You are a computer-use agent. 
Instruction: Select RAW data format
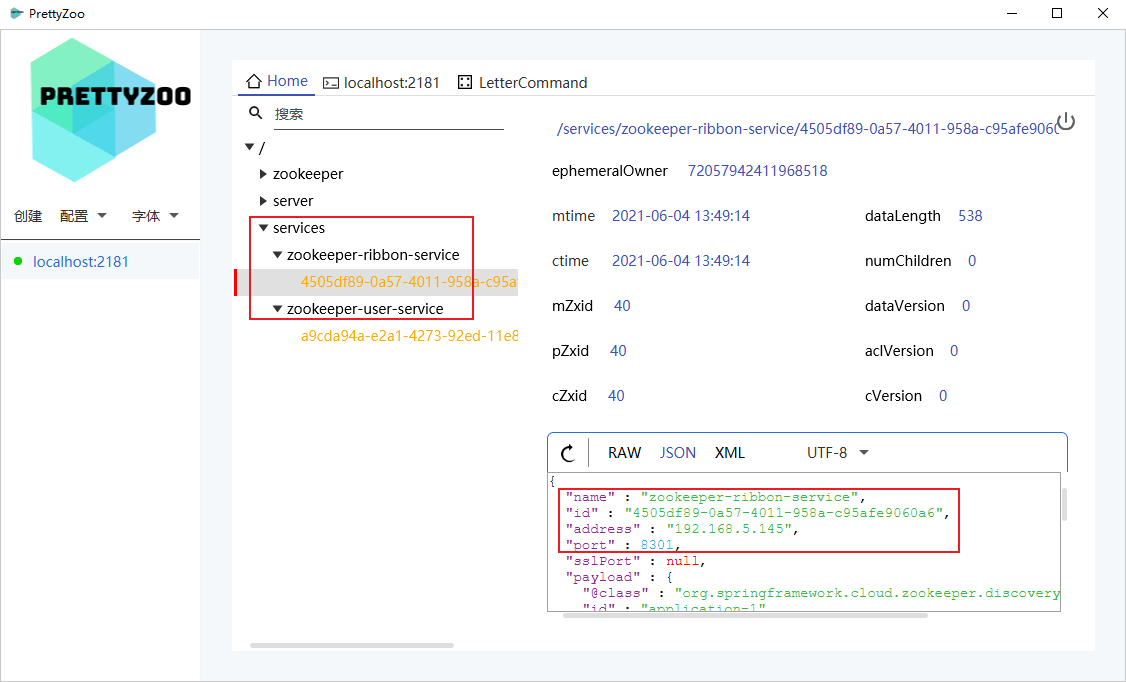(x=624, y=453)
